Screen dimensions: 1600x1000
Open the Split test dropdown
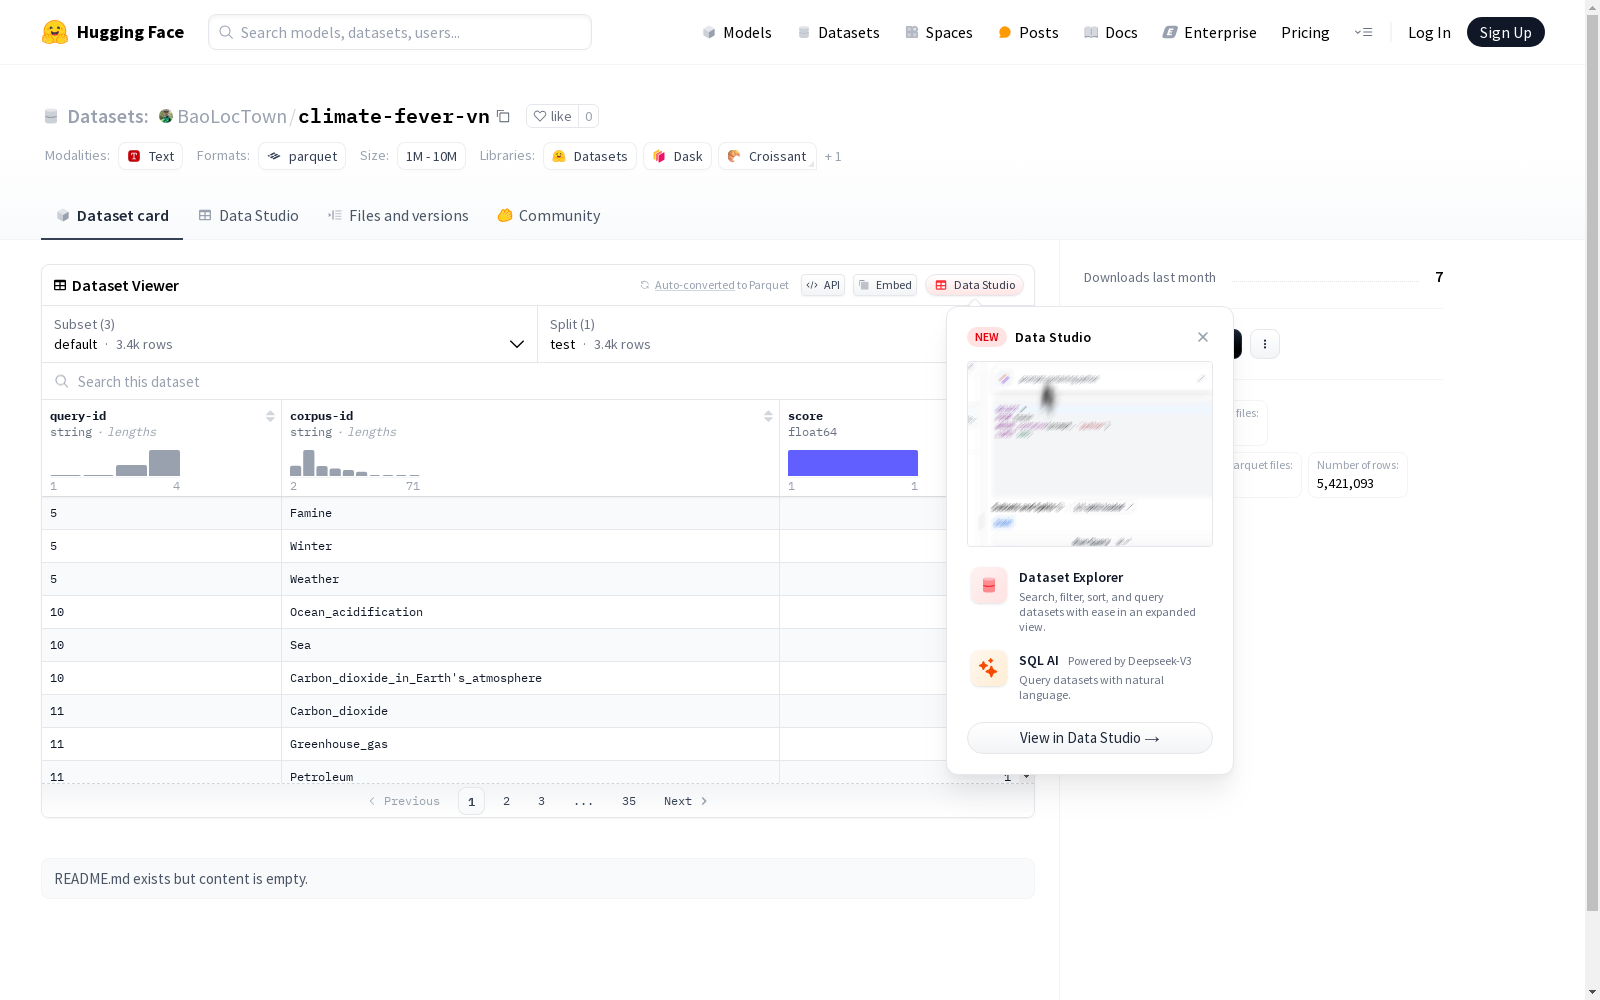tap(742, 334)
